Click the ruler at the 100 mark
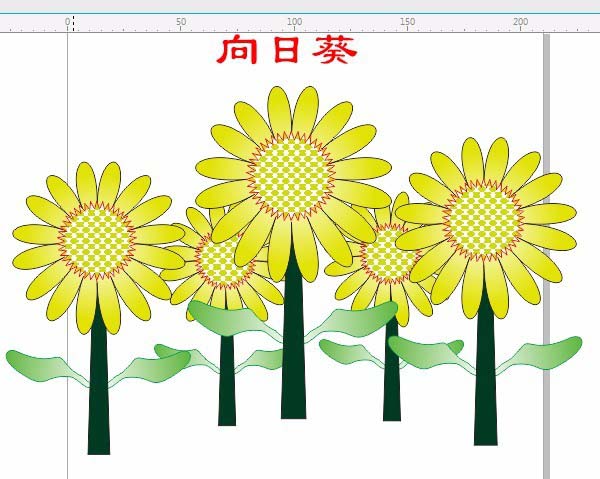The width and height of the screenshot is (600, 479). coord(294,22)
